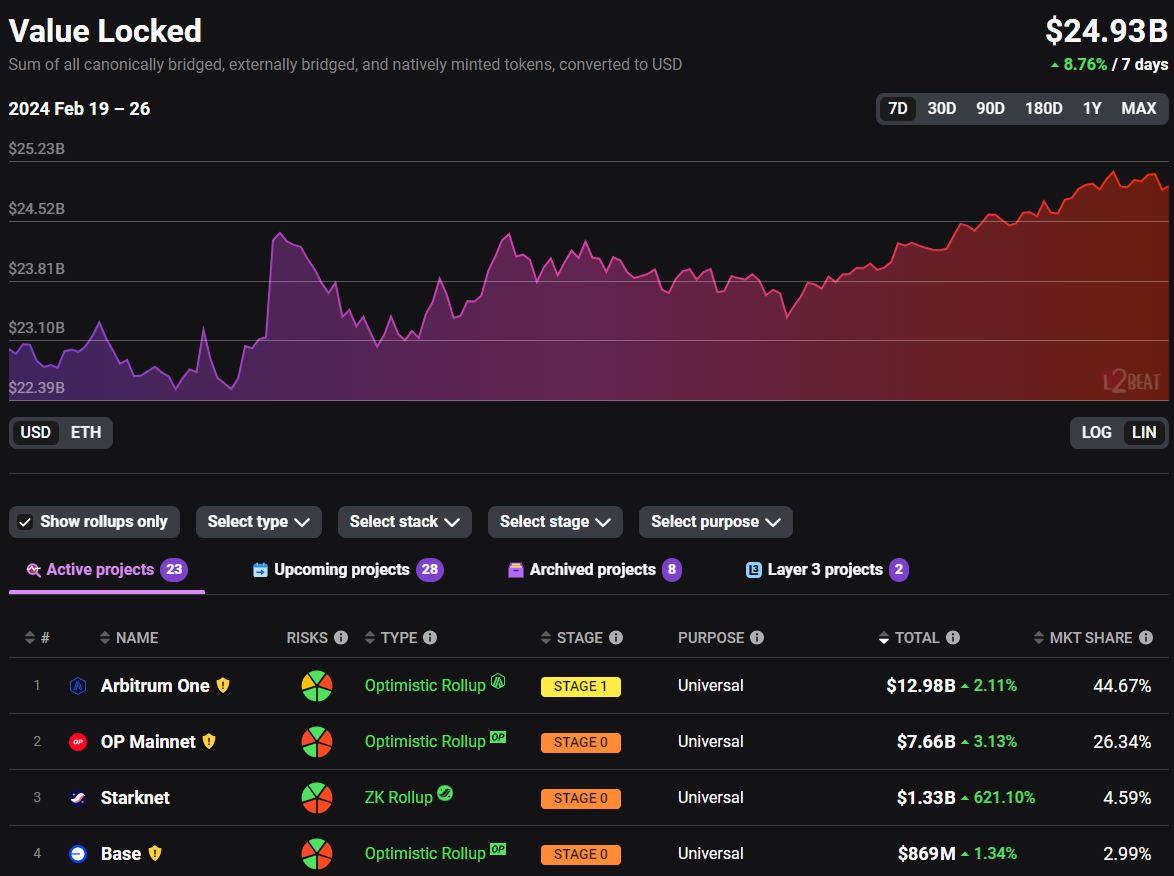This screenshot has width=1174, height=876.
Task: Sort the table by TOTAL column
Action: tap(916, 638)
